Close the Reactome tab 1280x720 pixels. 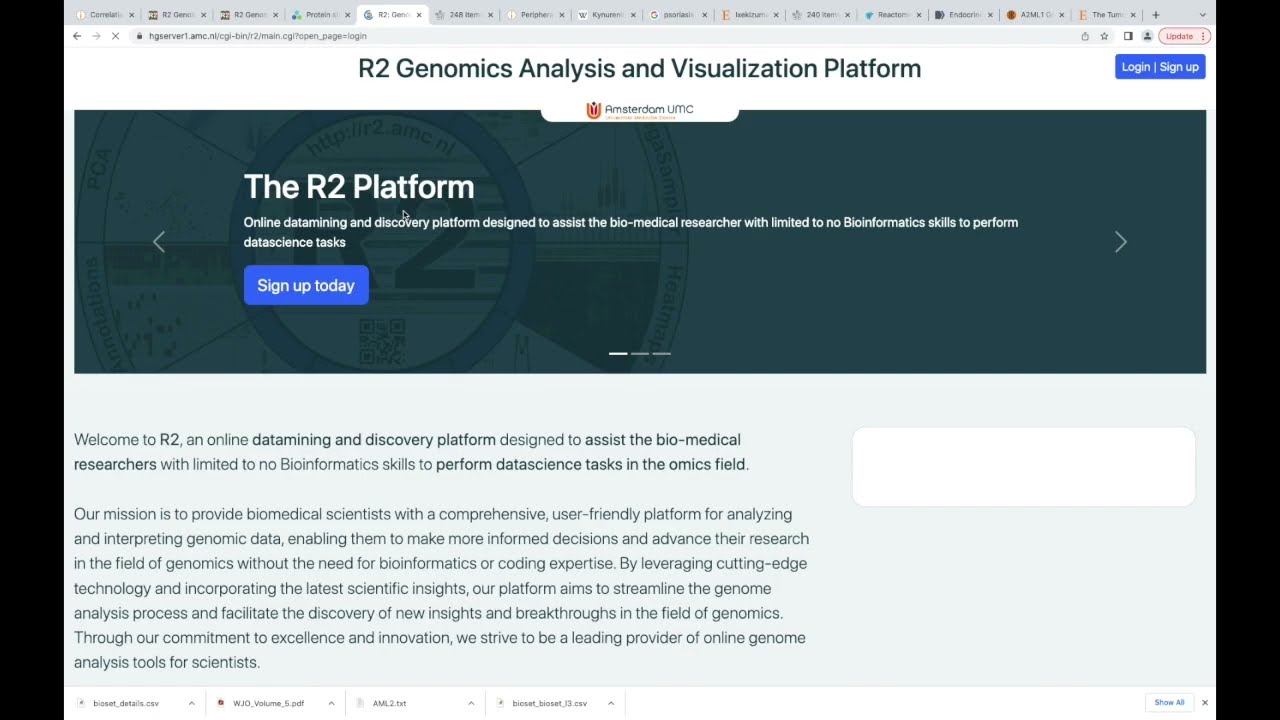(919, 15)
